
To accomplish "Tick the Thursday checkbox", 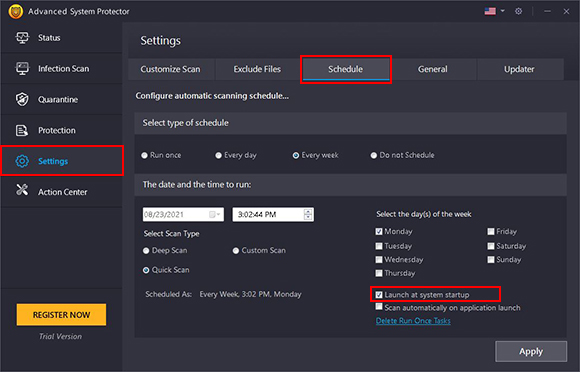I will click(379, 273).
